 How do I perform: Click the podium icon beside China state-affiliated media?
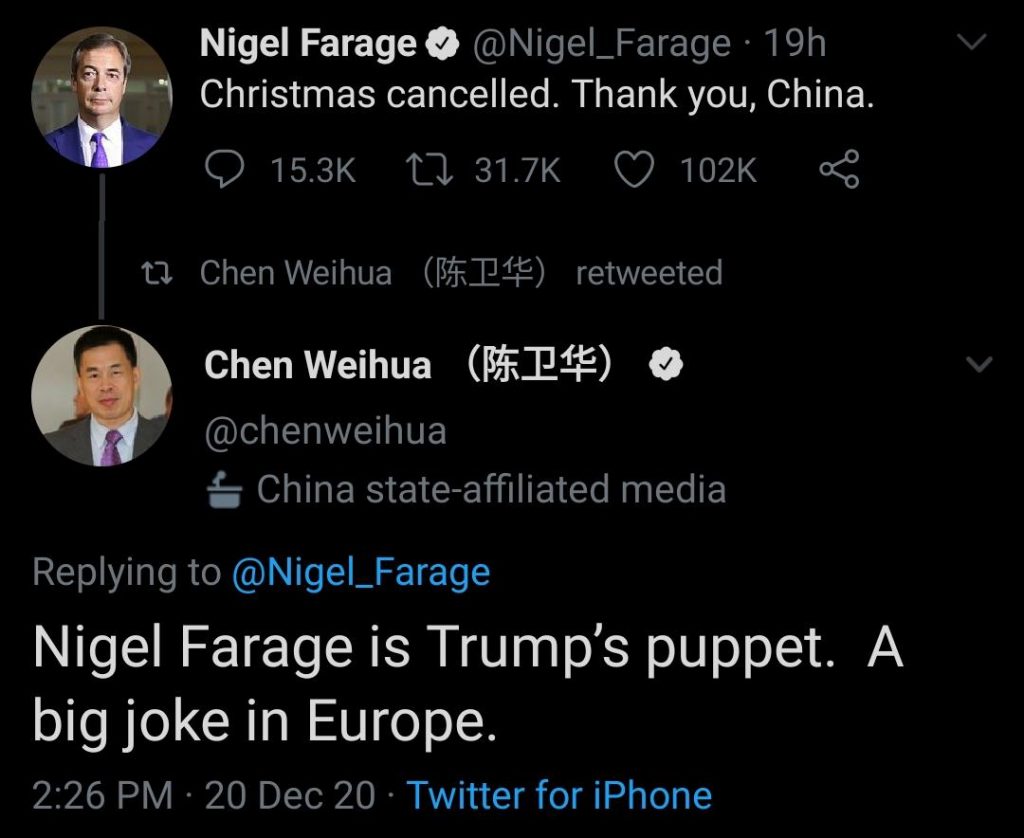click(224, 488)
